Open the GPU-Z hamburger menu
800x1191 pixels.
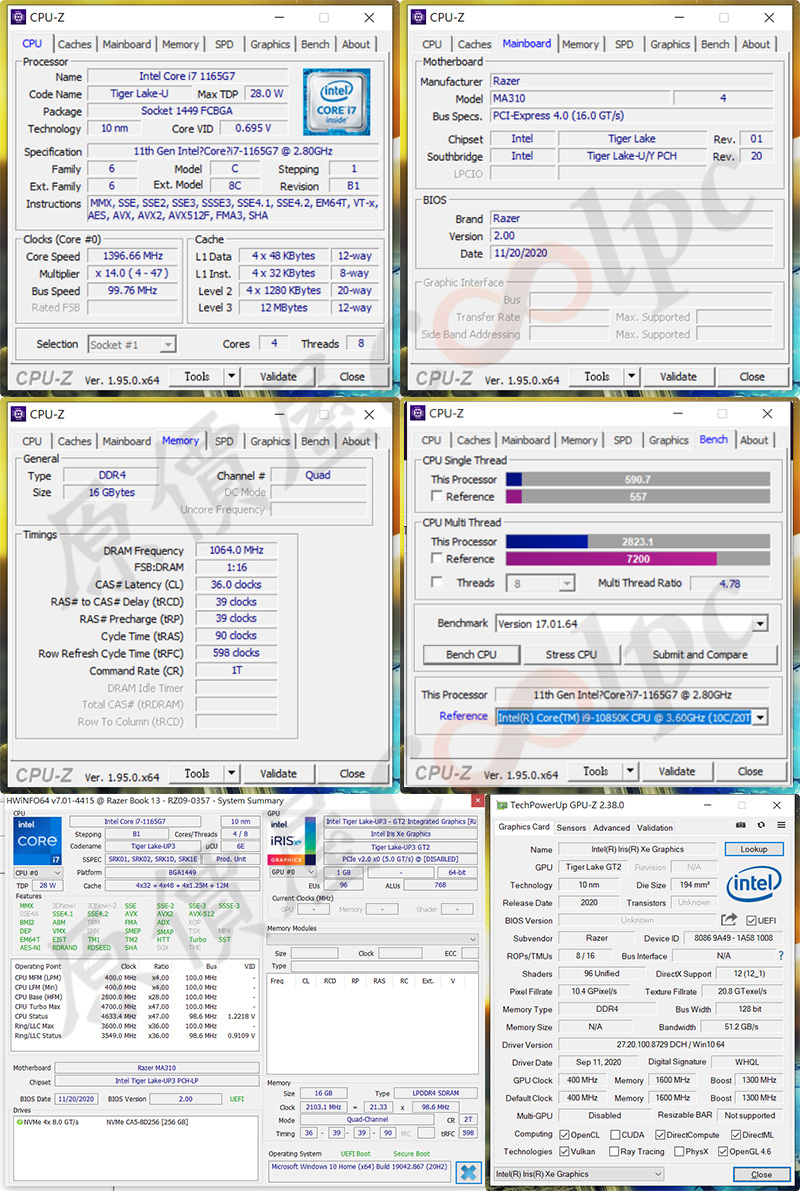tap(780, 825)
